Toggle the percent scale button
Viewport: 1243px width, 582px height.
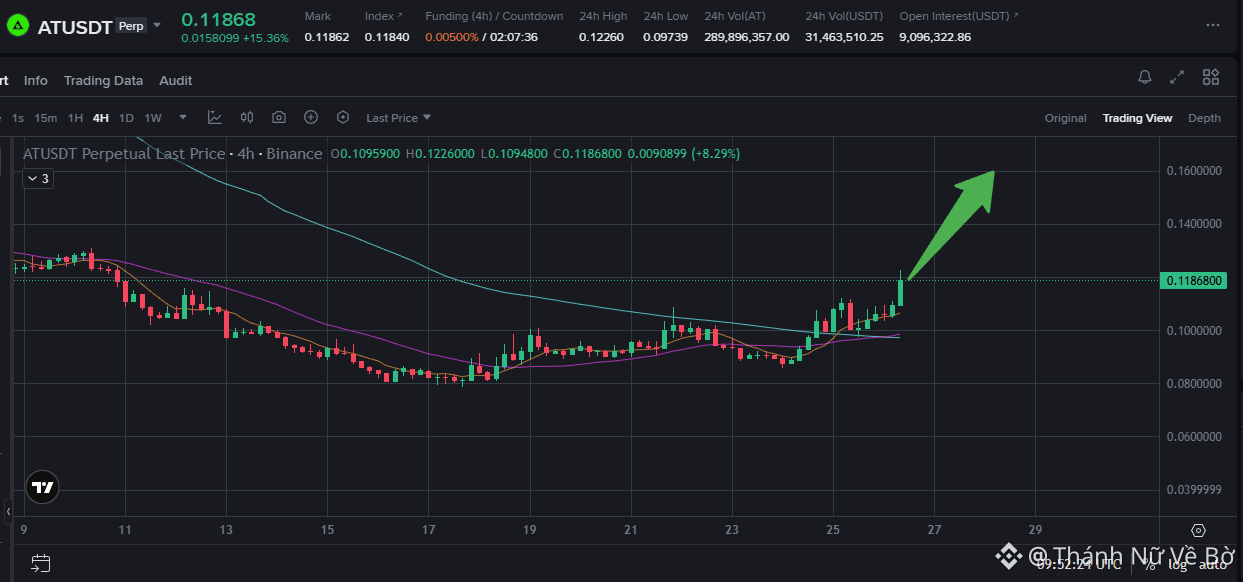pos(1150,564)
